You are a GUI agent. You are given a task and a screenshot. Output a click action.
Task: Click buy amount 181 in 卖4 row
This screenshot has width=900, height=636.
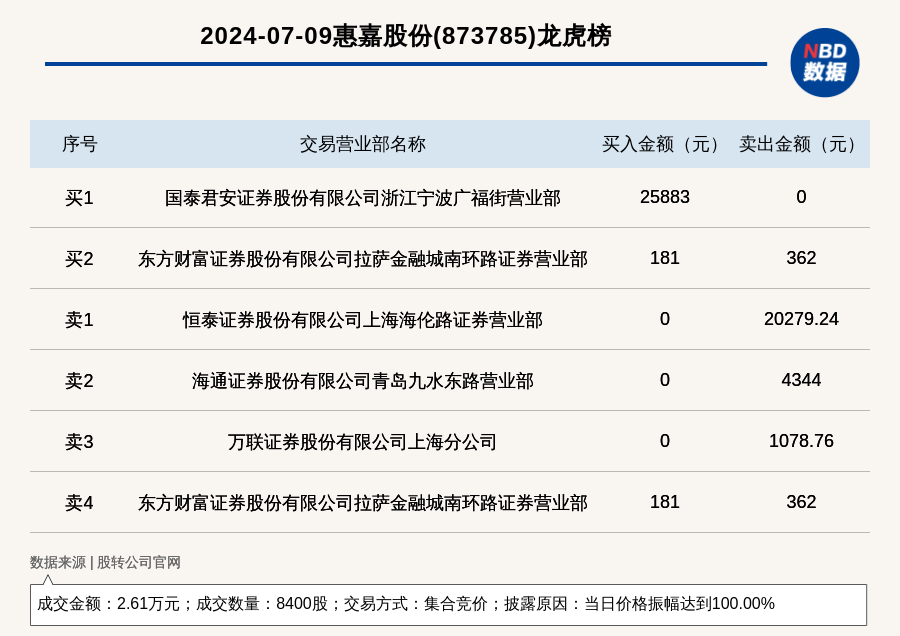pyautogui.click(x=665, y=502)
